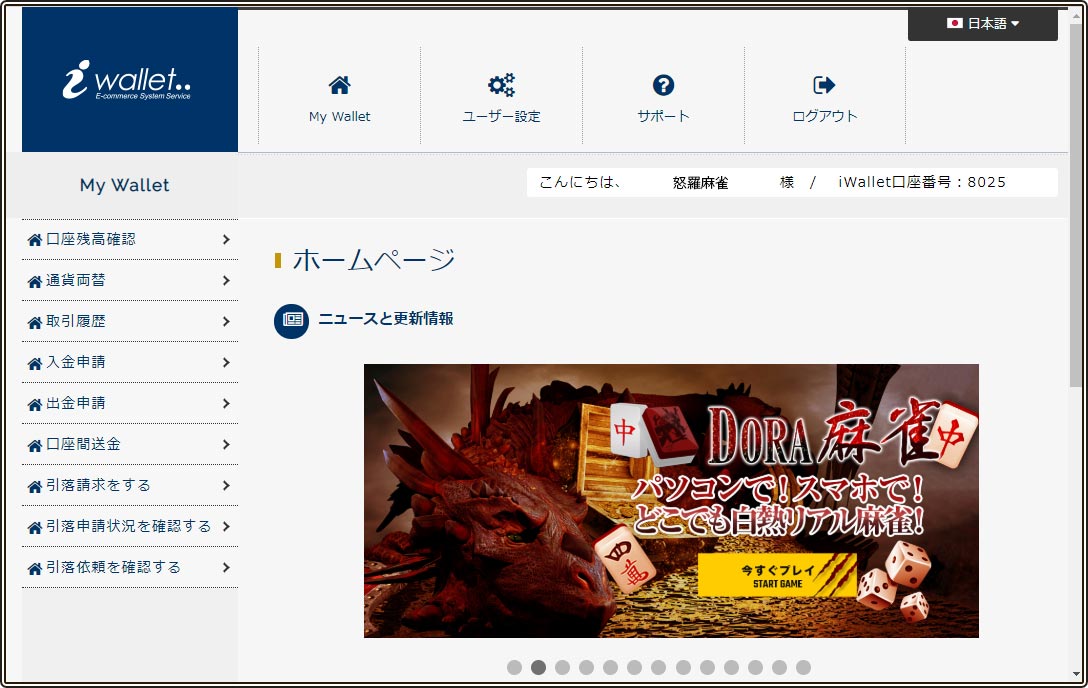Open the 日本語 language dropdown
Image resolution: width=1088 pixels, height=688 pixels.
[983, 24]
